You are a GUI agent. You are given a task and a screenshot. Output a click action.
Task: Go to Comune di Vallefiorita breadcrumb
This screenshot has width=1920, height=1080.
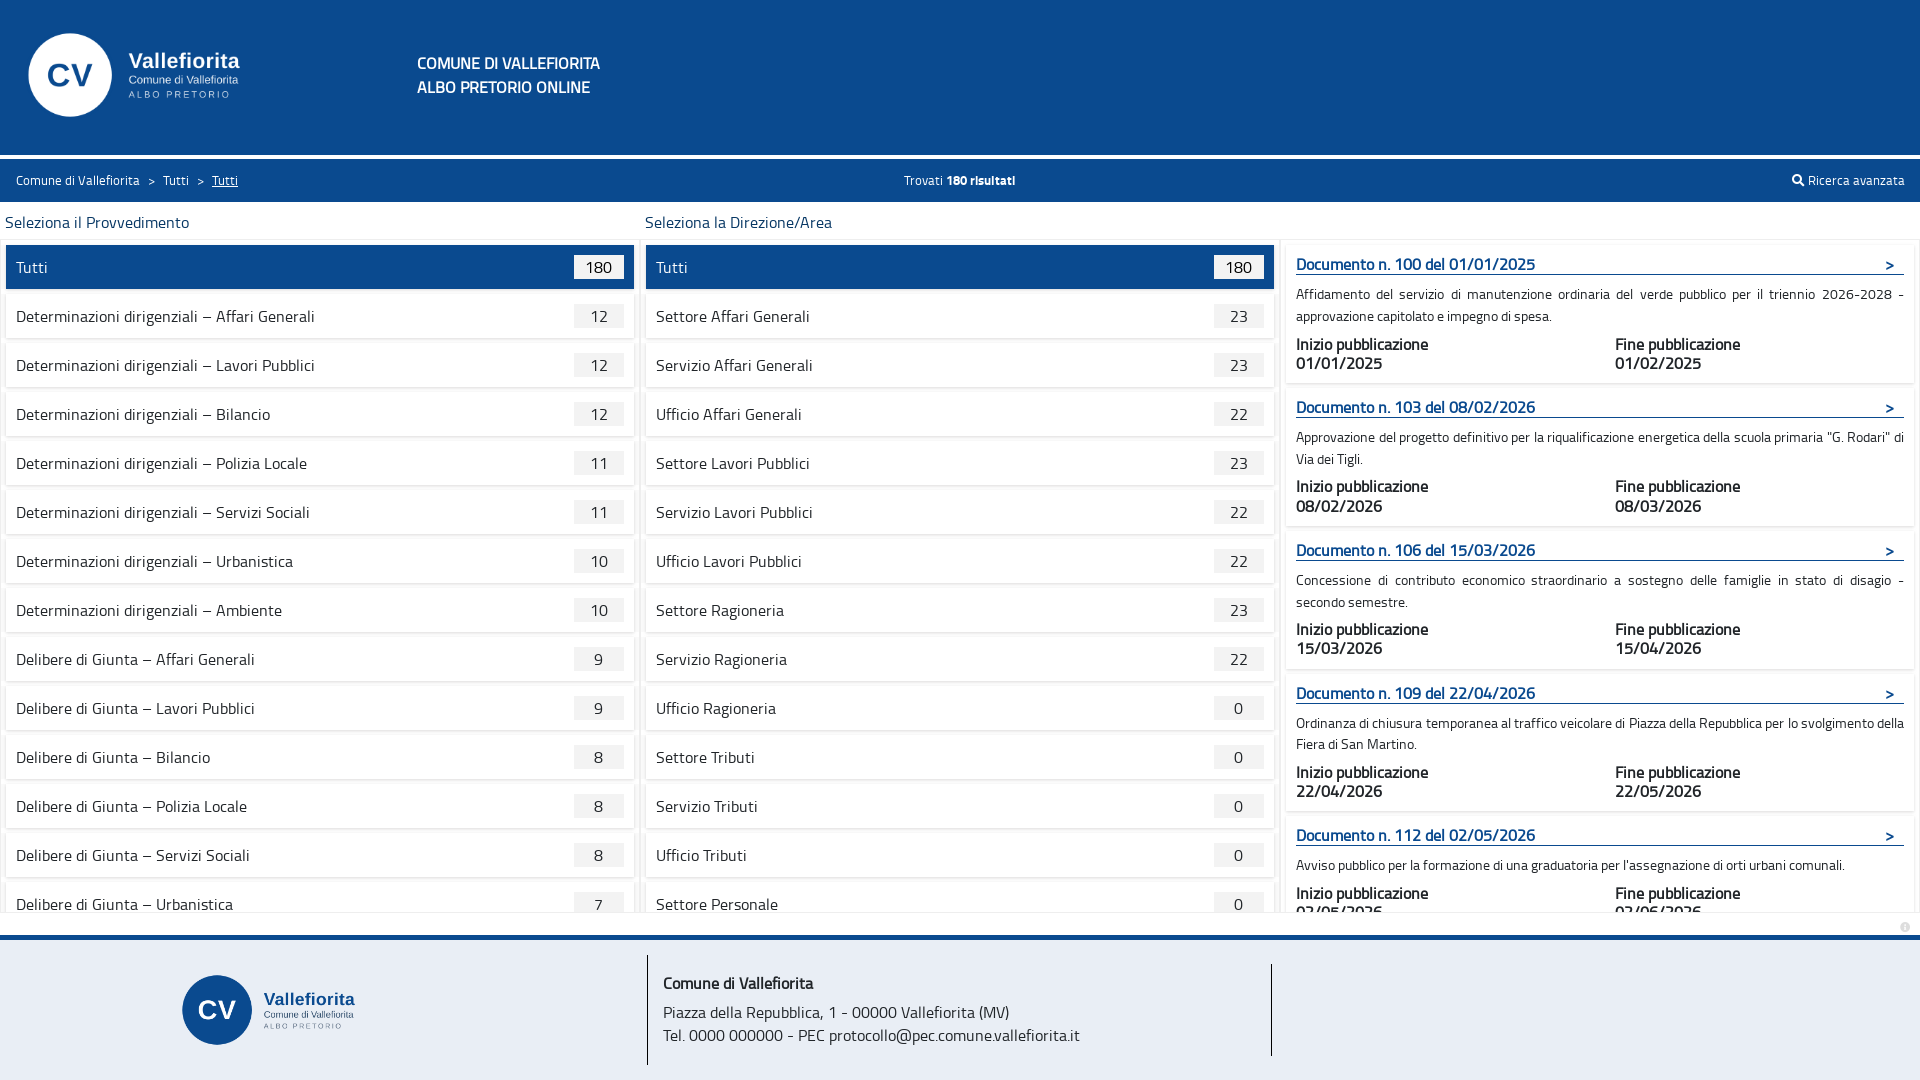point(78,180)
